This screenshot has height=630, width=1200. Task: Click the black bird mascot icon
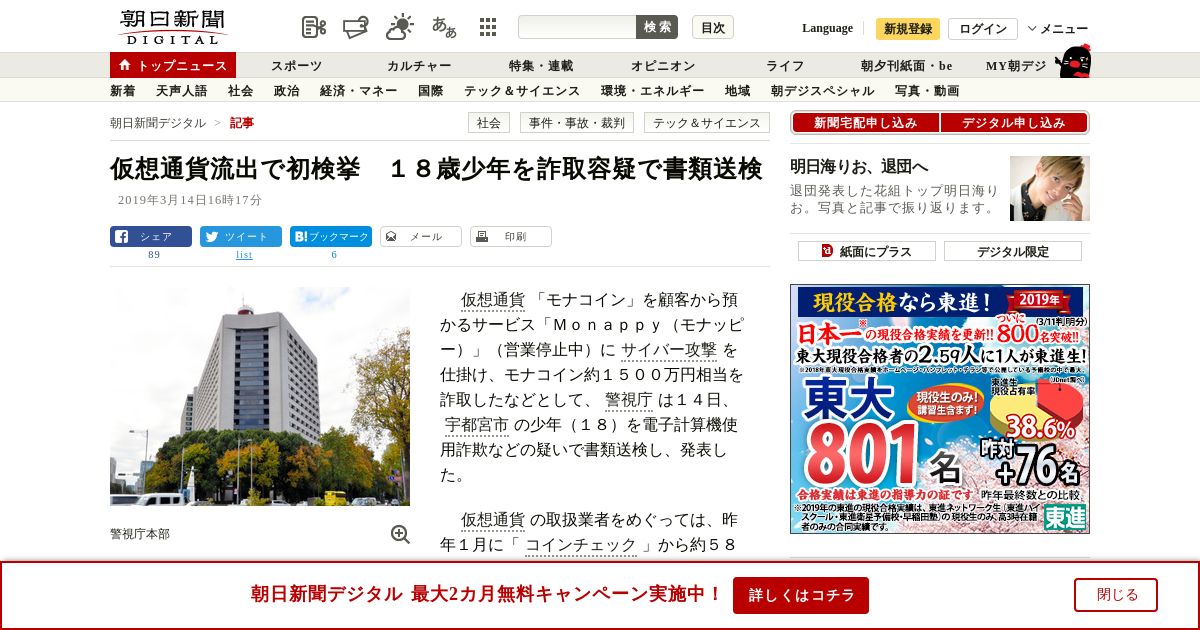point(1073,62)
